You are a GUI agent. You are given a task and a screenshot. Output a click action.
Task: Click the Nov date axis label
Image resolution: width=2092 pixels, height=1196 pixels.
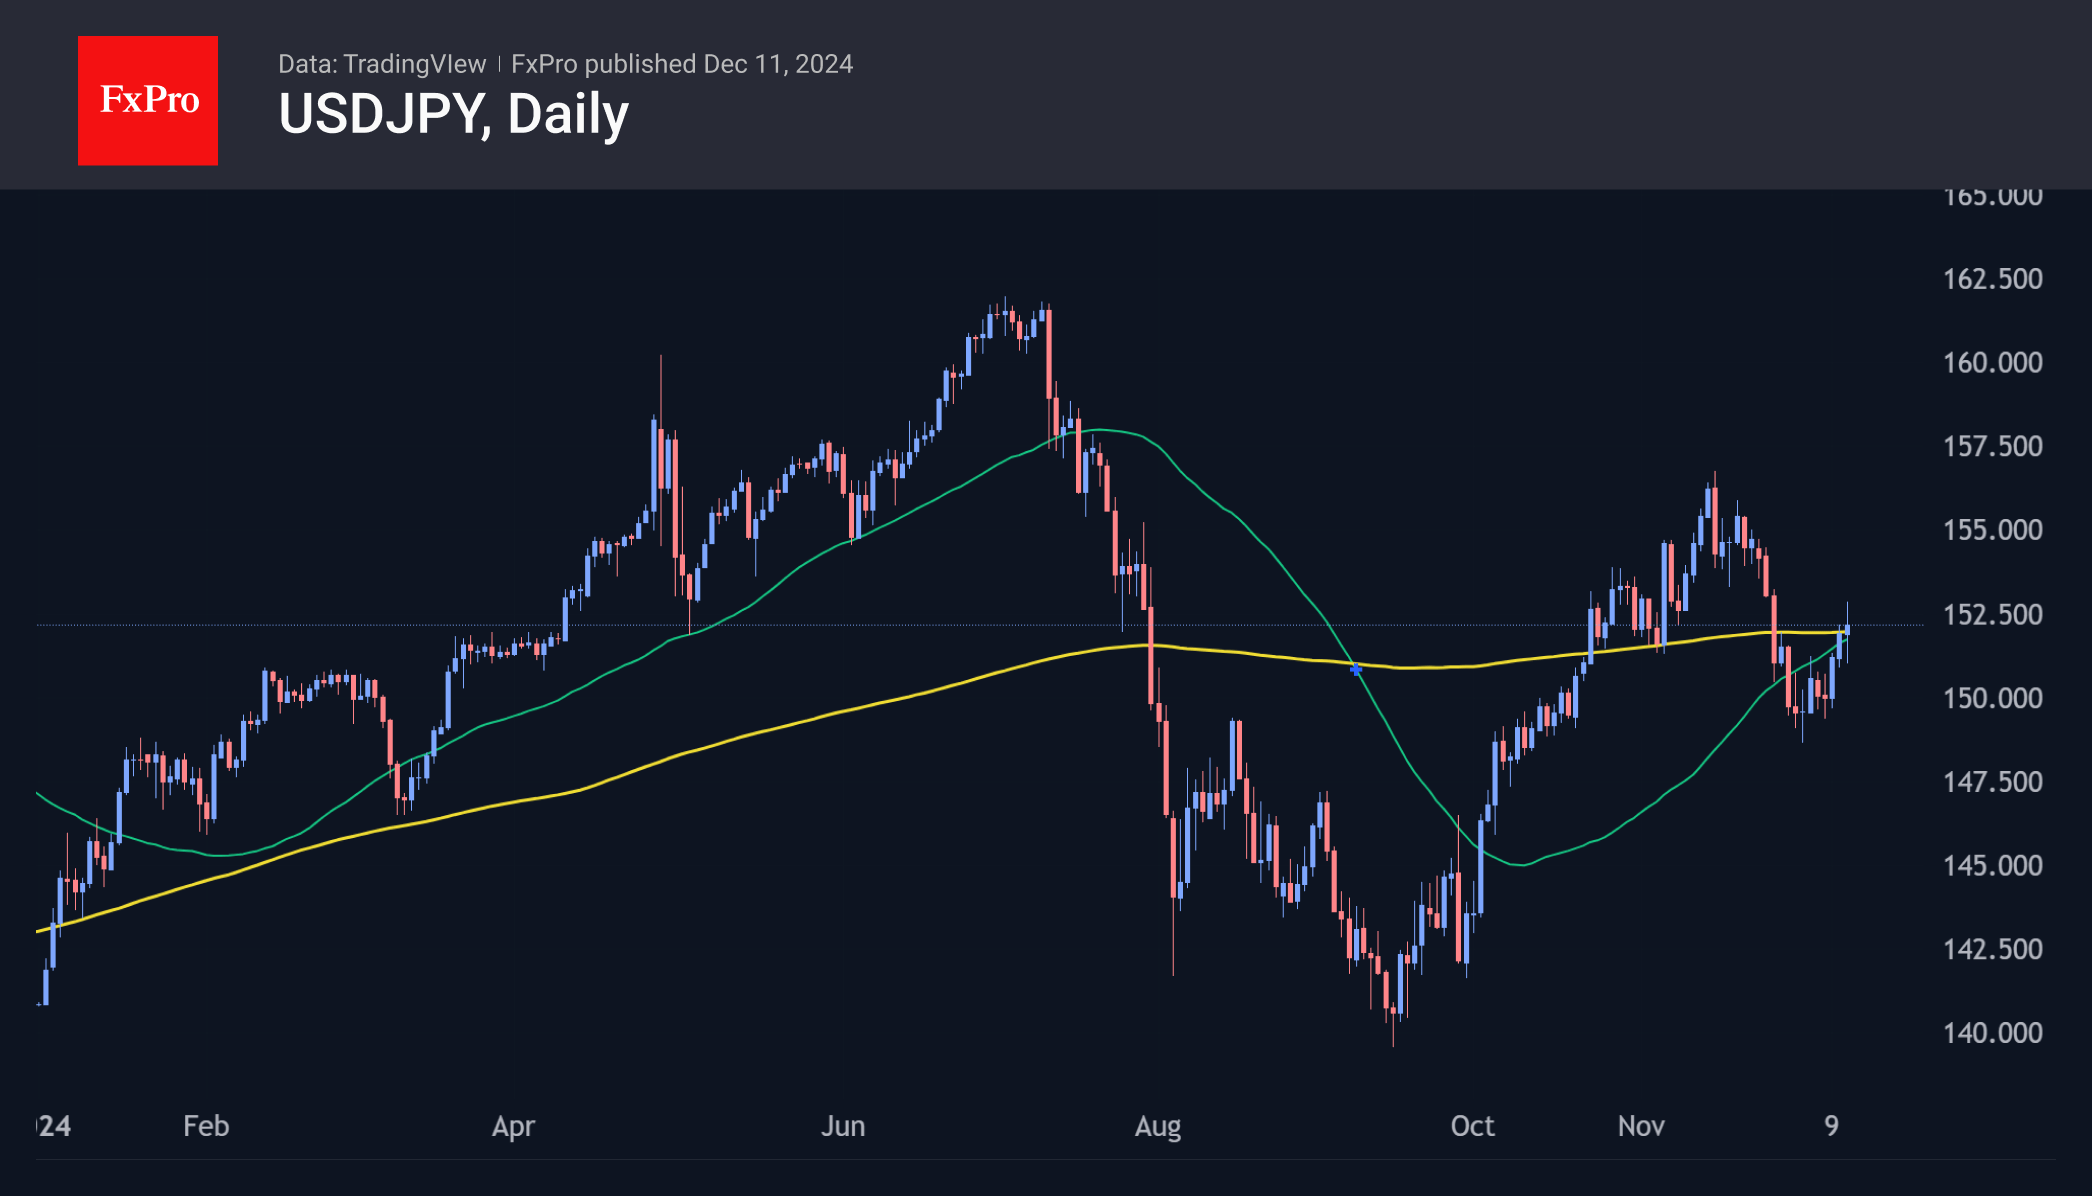coord(1641,1126)
